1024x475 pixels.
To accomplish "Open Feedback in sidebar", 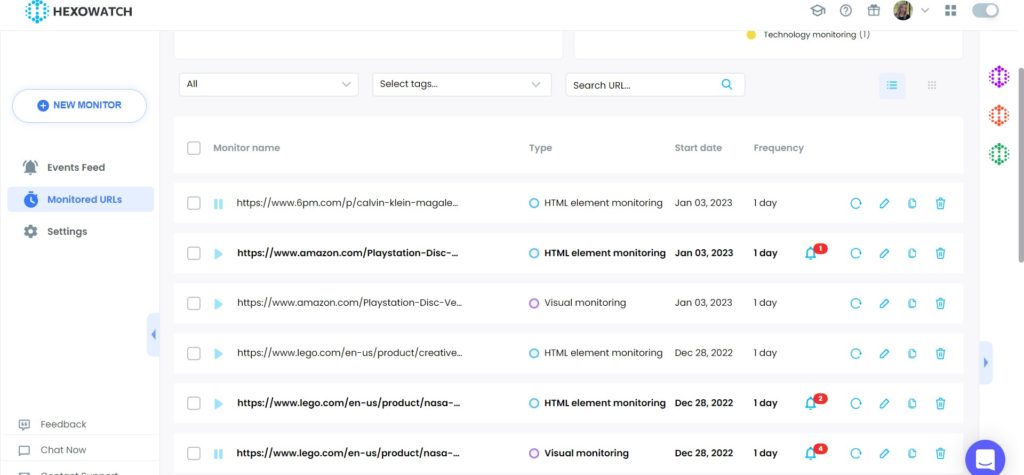I will [x=53, y=424].
